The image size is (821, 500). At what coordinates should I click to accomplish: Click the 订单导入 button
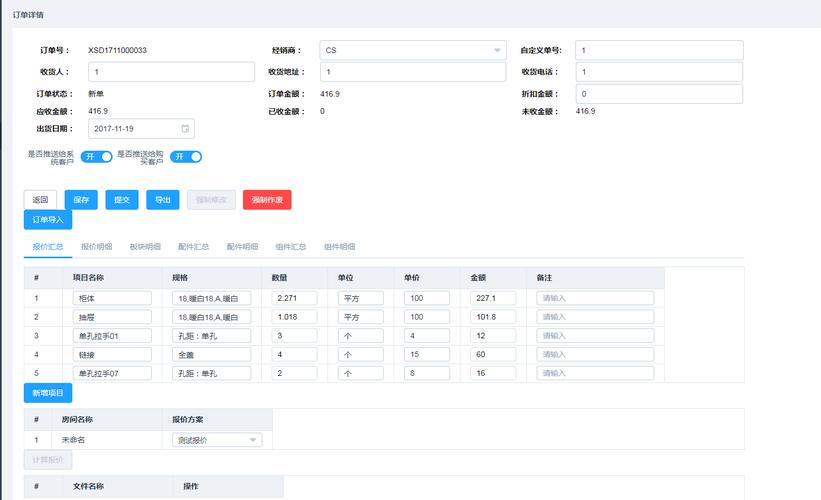(x=48, y=220)
